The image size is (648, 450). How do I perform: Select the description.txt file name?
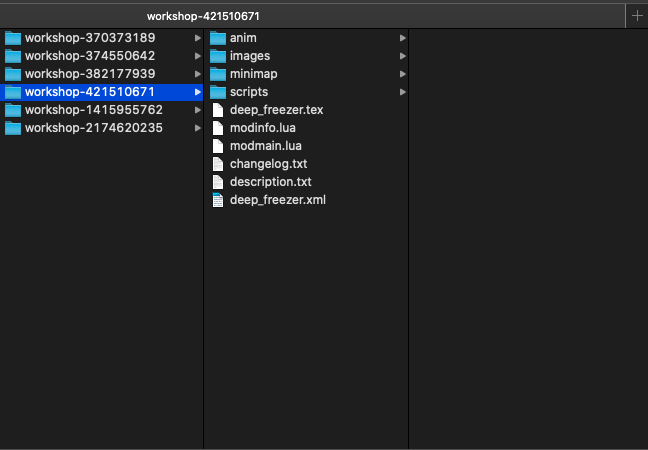(271, 181)
